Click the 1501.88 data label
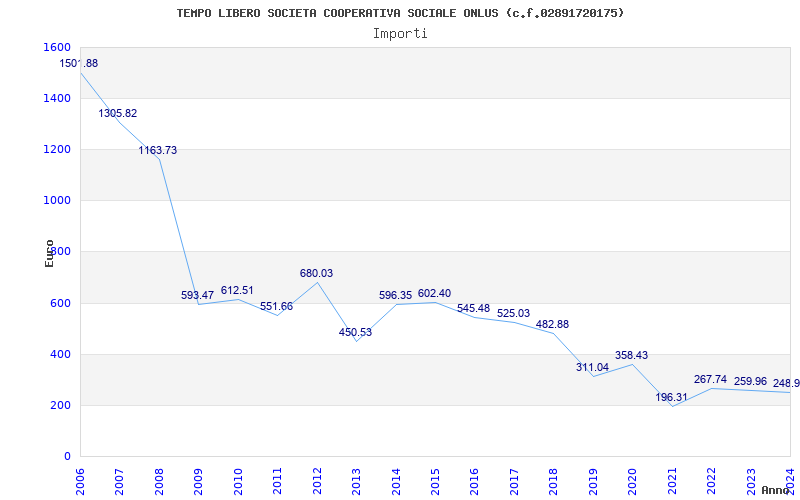The width and height of the screenshot is (800, 500). [79, 64]
